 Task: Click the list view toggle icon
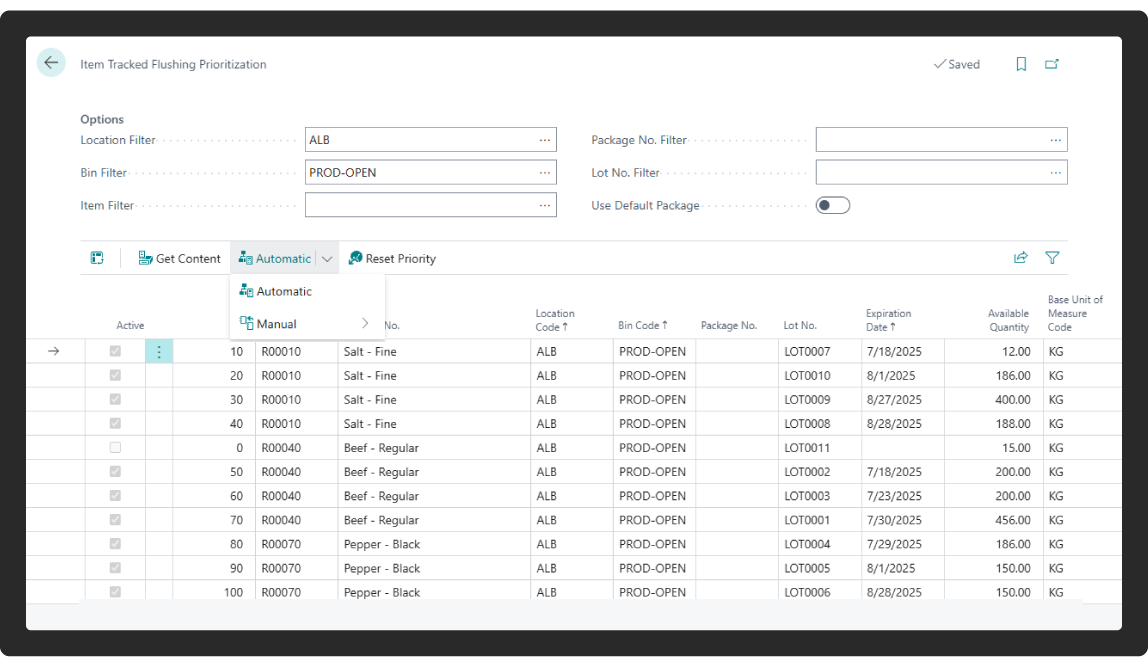point(97,258)
